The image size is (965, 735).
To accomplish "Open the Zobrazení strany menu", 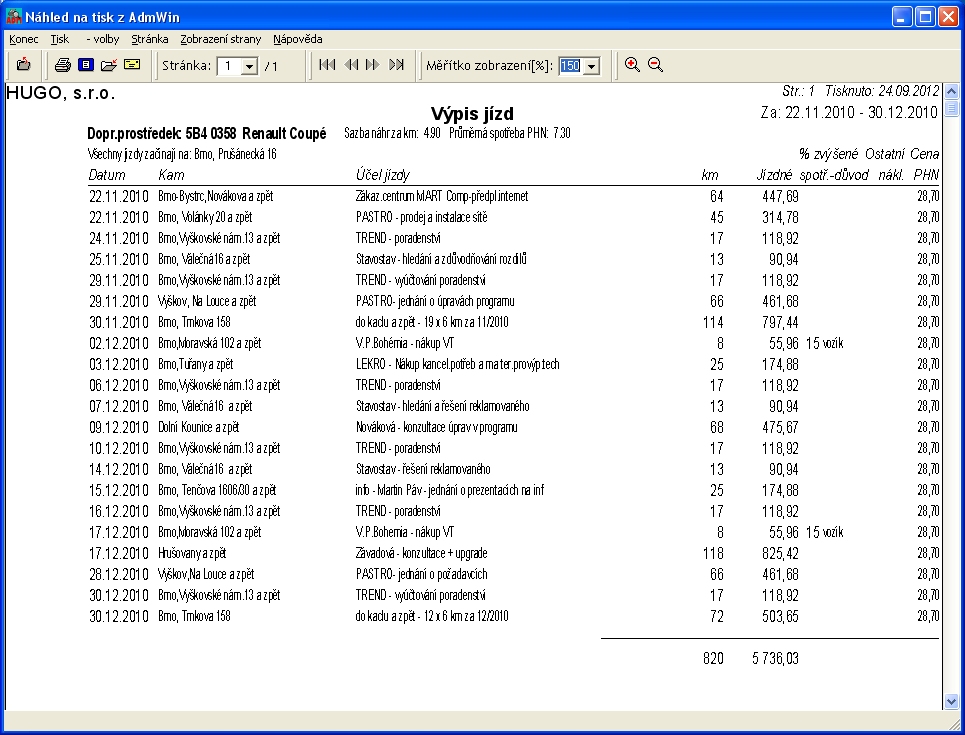I will pos(220,39).
